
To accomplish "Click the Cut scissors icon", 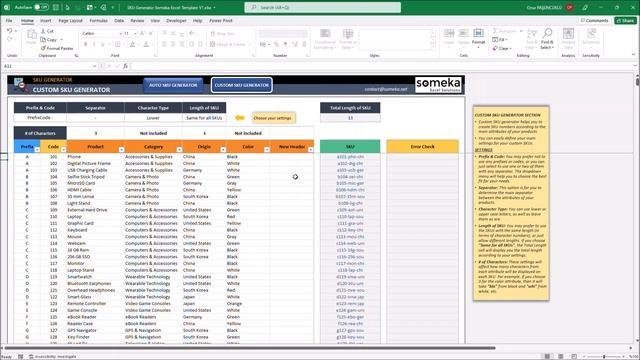I will tap(43, 31).
